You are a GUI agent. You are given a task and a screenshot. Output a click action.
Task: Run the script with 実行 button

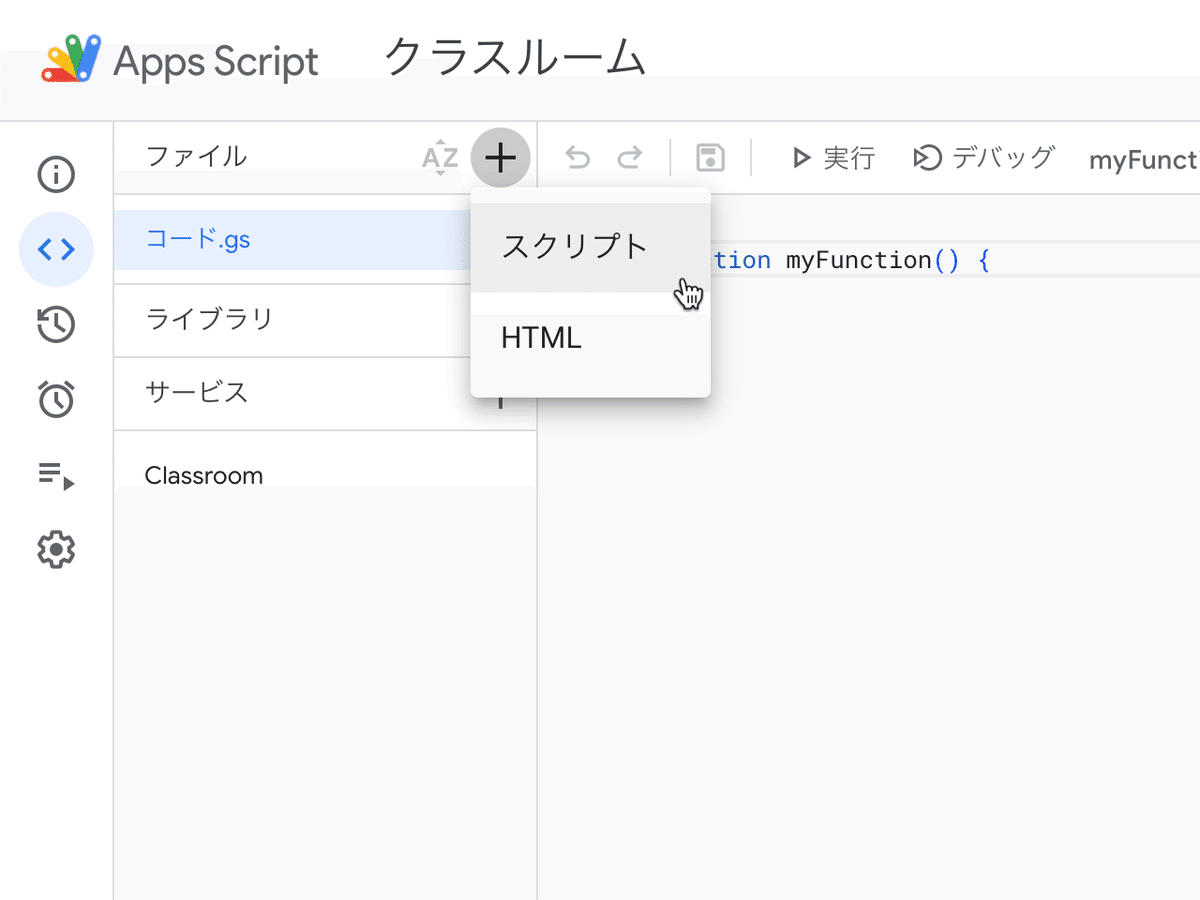pyautogui.click(x=833, y=158)
